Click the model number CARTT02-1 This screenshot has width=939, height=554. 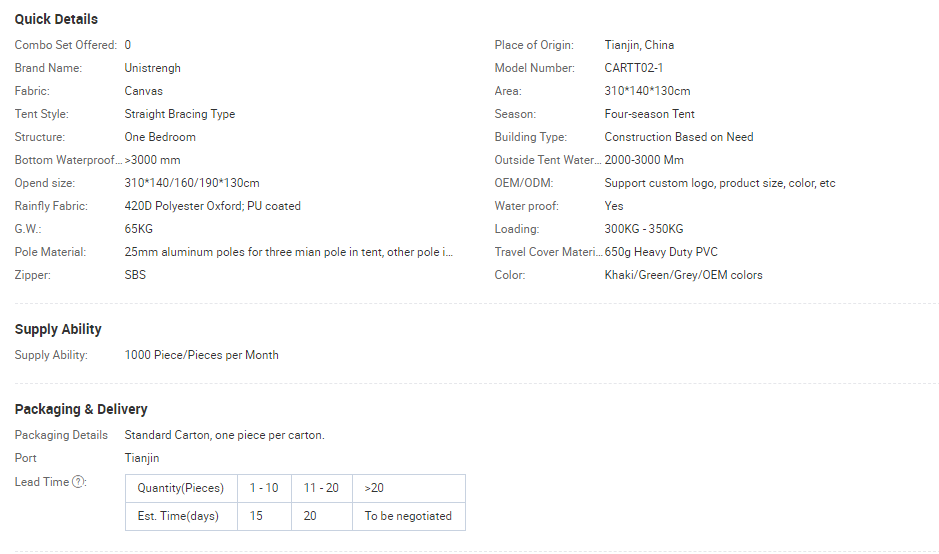(x=633, y=68)
